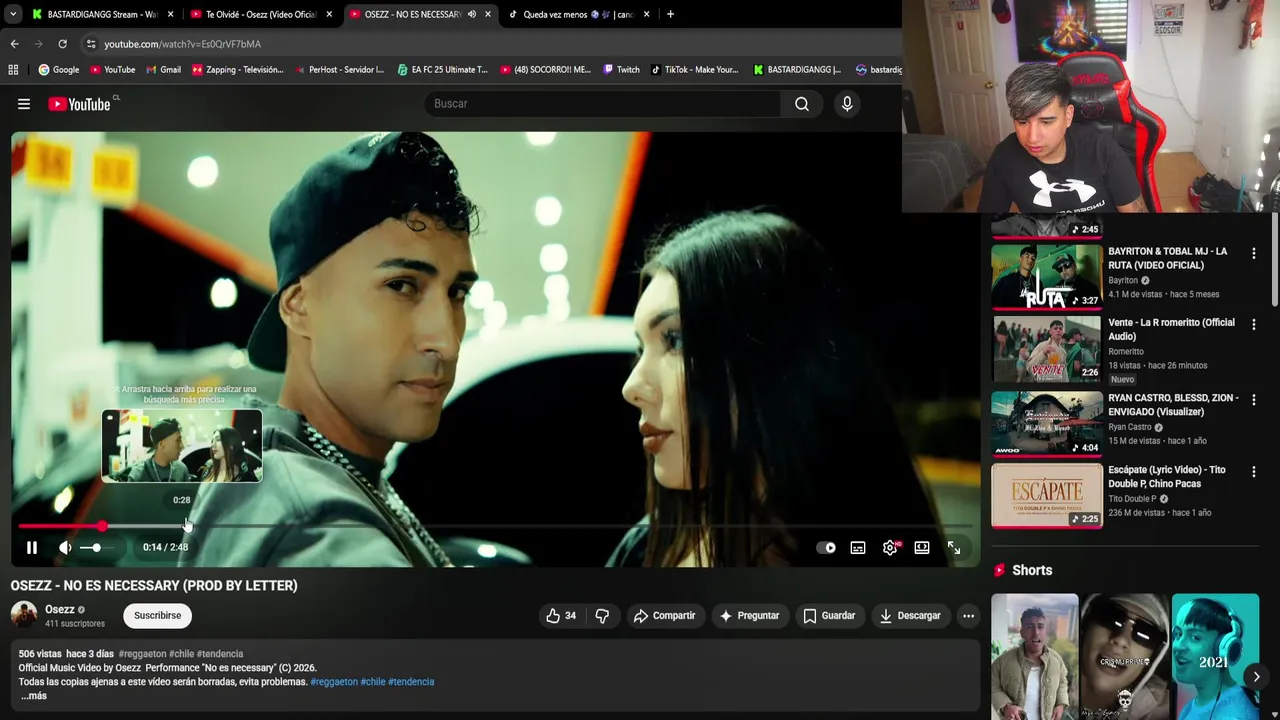Switch to theater mode
The width and height of the screenshot is (1280, 720).
(922, 547)
